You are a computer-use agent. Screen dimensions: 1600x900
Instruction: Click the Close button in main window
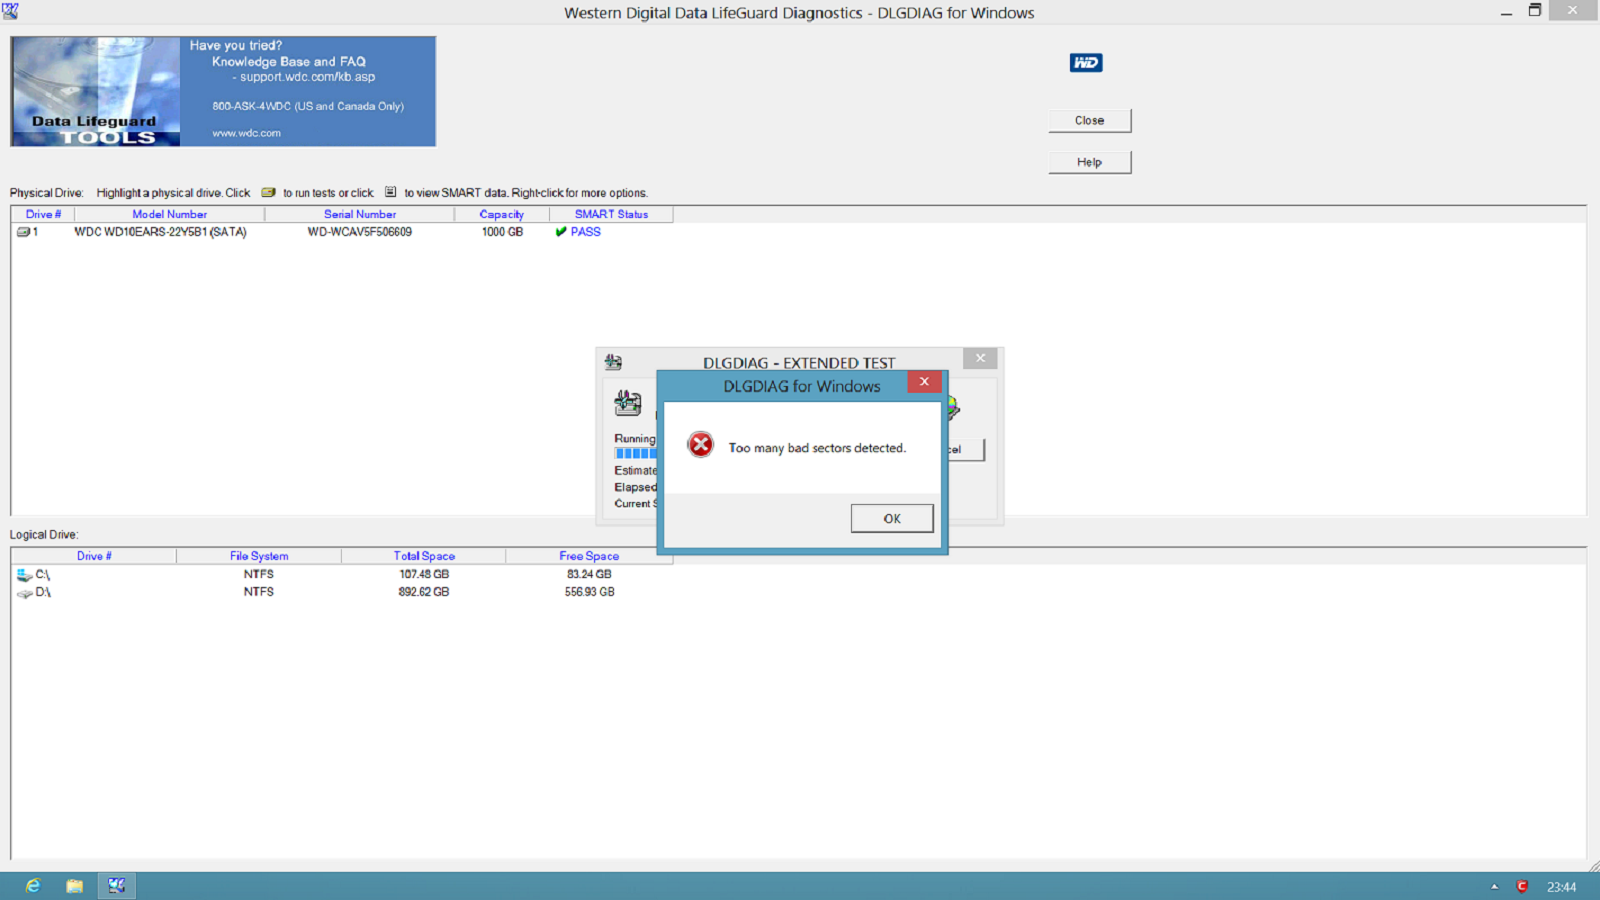[x=1090, y=121]
